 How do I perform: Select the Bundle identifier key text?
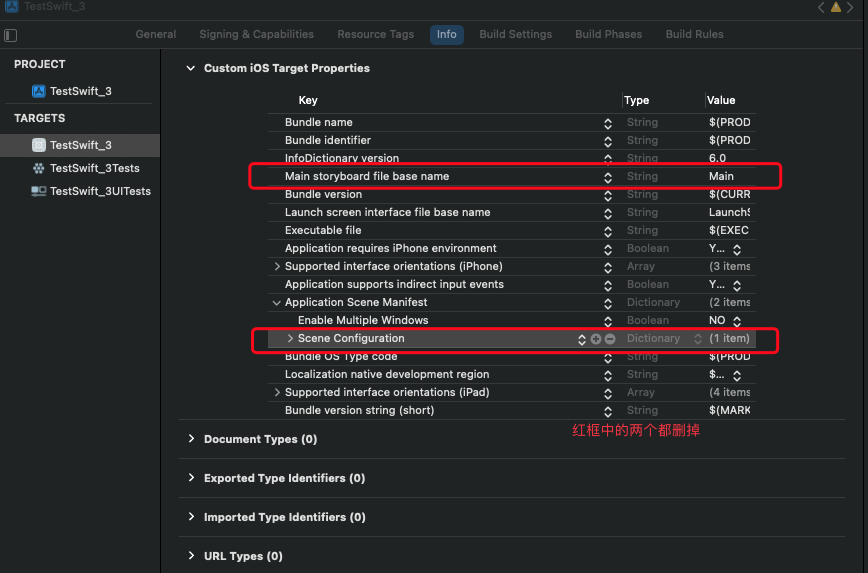click(328, 141)
